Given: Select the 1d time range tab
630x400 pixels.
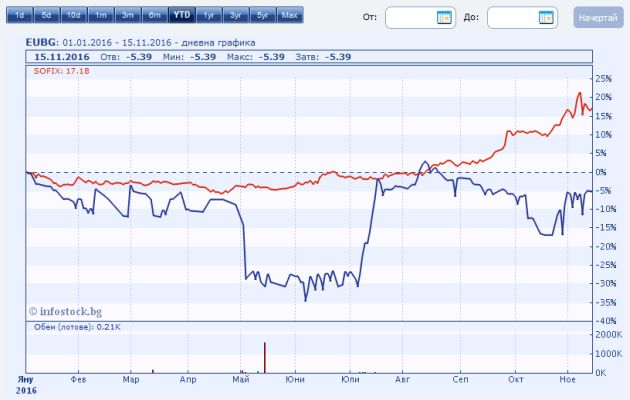Looking at the screenshot, I should tap(19, 15).
